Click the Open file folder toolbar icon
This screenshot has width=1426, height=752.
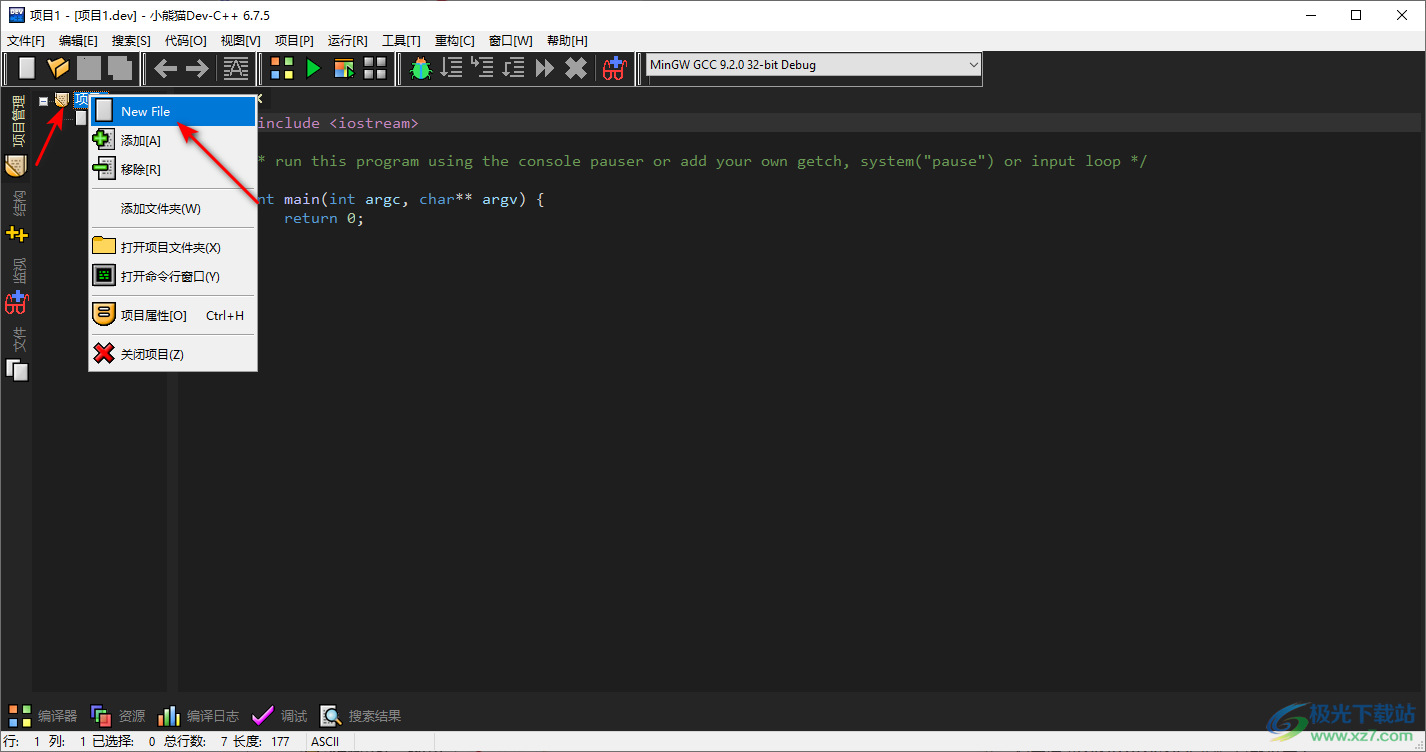[x=58, y=68]
